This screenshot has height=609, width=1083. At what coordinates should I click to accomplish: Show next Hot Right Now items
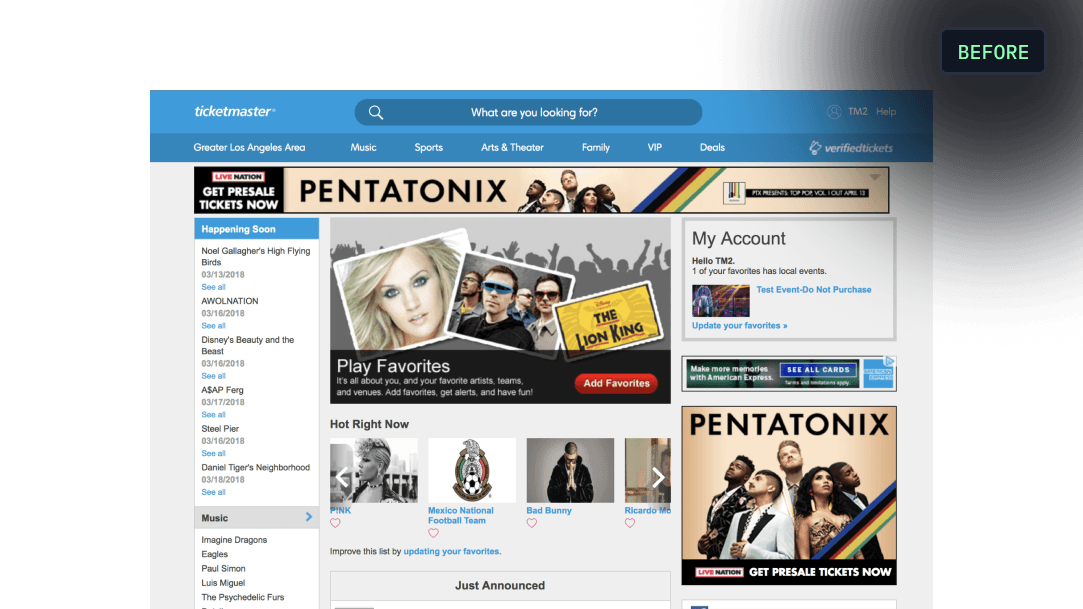click(x=658, y=476)
